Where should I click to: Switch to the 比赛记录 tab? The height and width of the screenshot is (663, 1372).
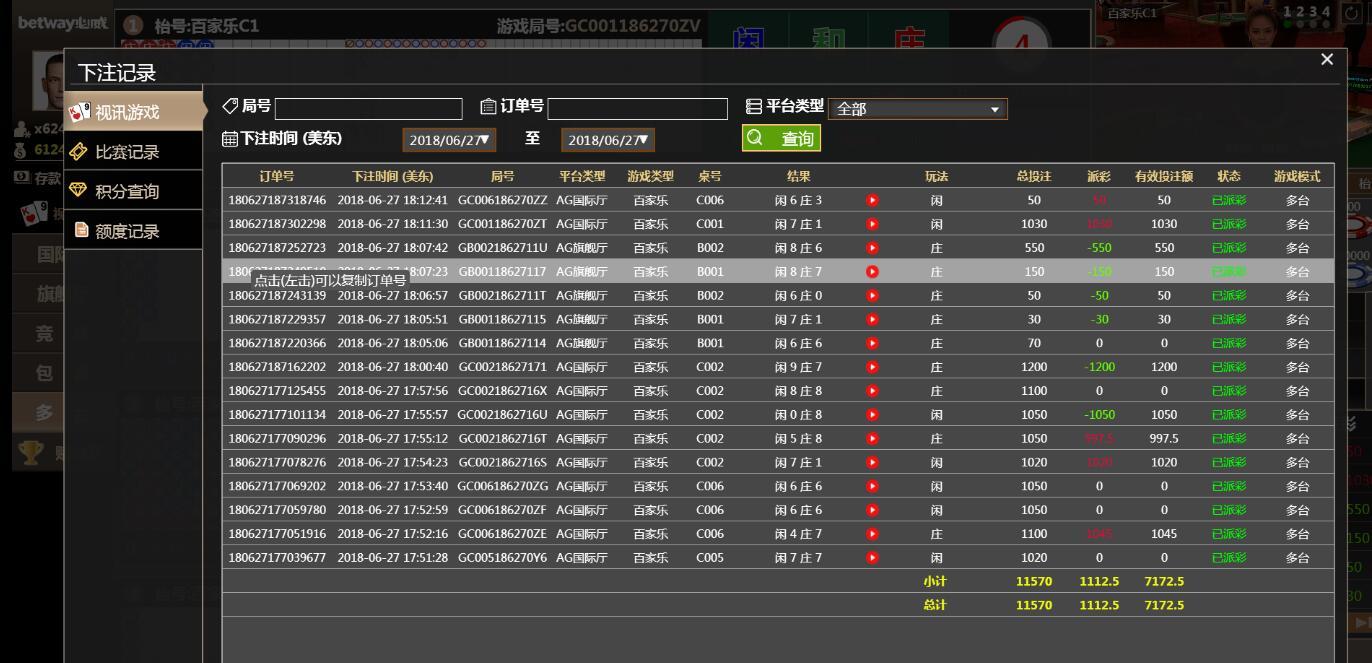tap(127, 152)
